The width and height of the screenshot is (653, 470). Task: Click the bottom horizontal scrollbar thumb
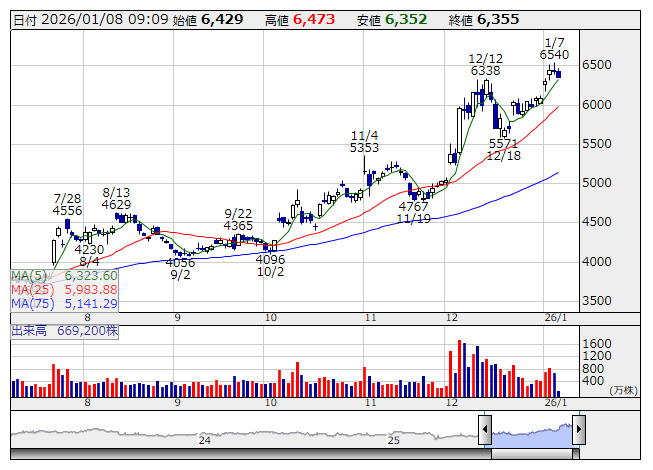531,455
